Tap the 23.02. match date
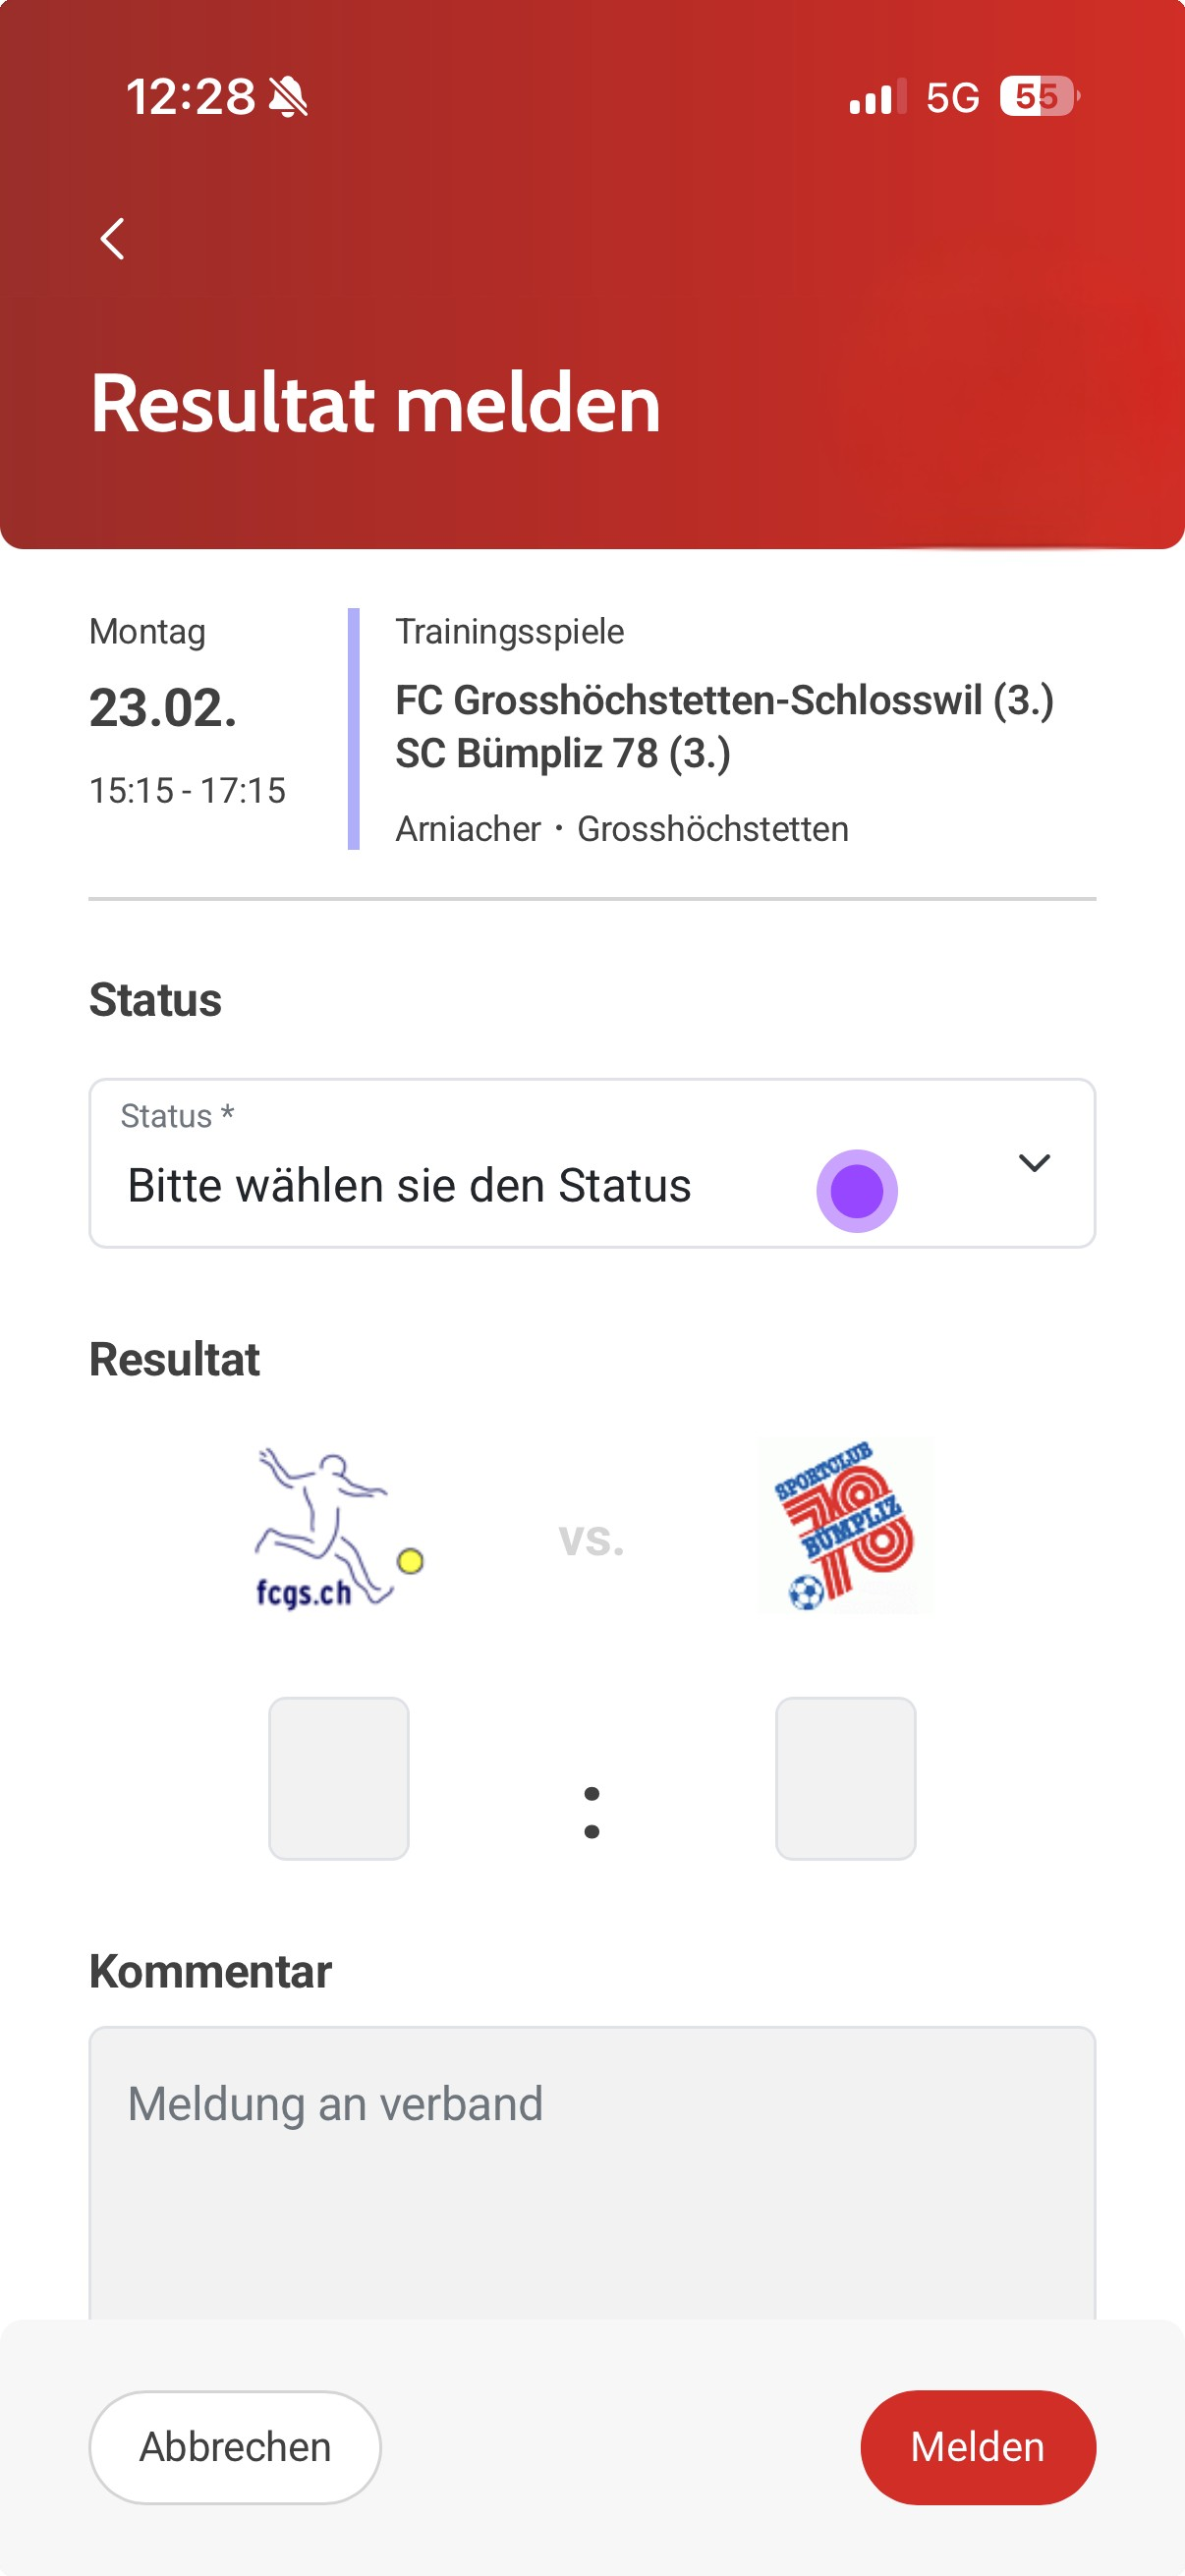Image resolution: width=1185 pixels, height=2576 pixels. coord(163,708)
